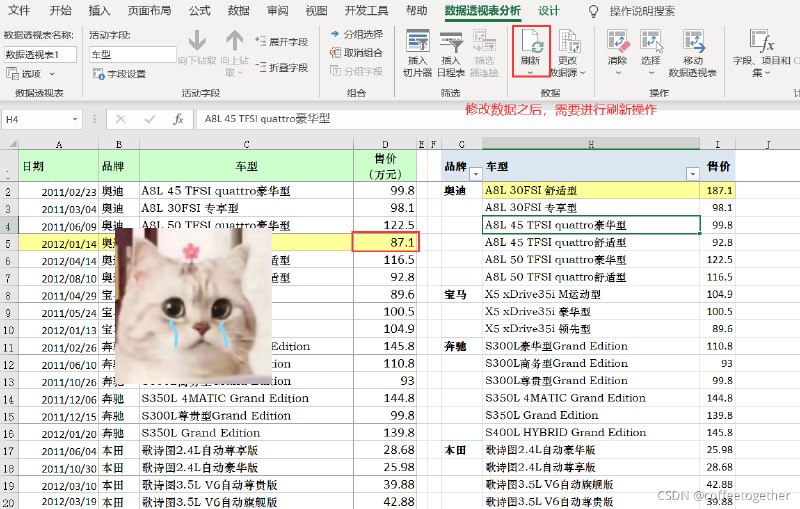This screenshot has height=509, width=800.
Task: Click Ungroup (取消组合)
Action: pyautogui.click(x=356, y=53)
